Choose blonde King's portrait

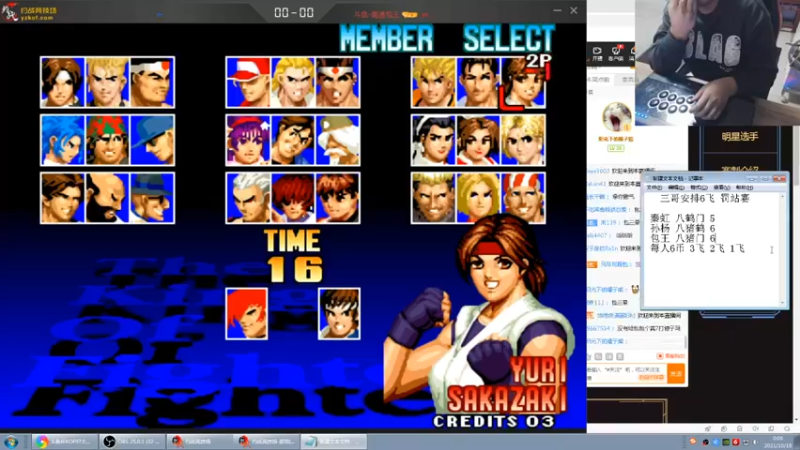pos(523,140)
